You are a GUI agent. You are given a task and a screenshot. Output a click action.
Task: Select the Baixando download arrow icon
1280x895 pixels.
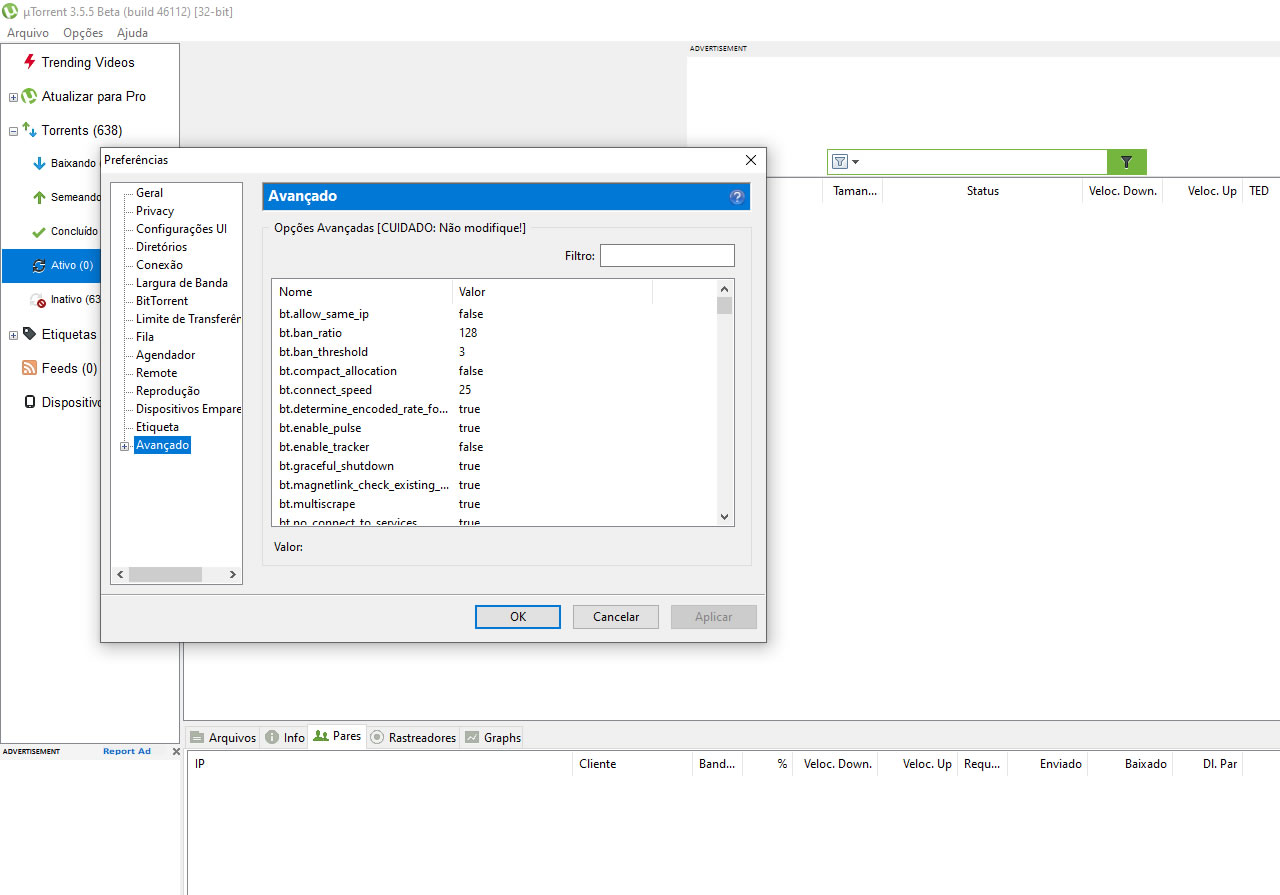click(x=39, y=163)
